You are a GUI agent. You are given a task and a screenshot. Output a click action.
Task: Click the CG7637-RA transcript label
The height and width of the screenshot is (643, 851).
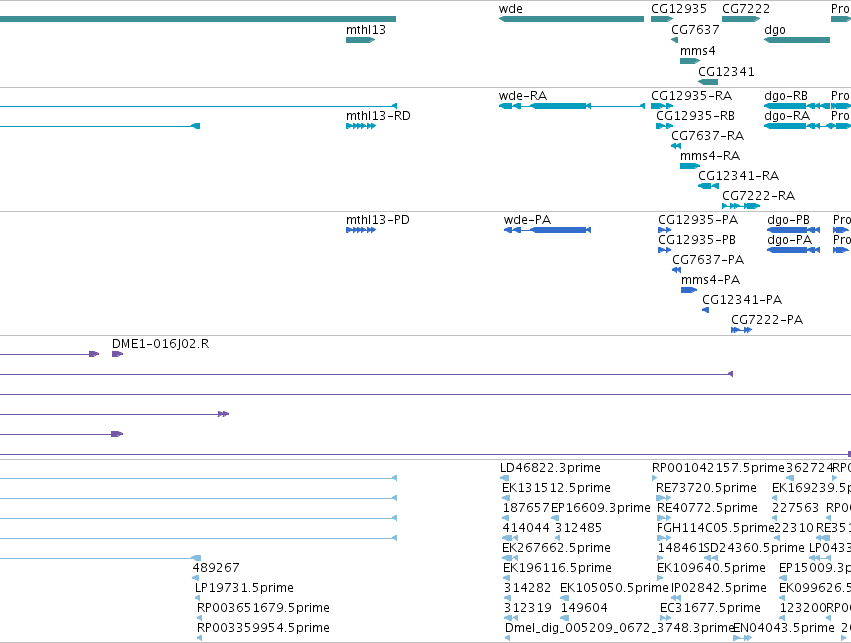point(708,136)
